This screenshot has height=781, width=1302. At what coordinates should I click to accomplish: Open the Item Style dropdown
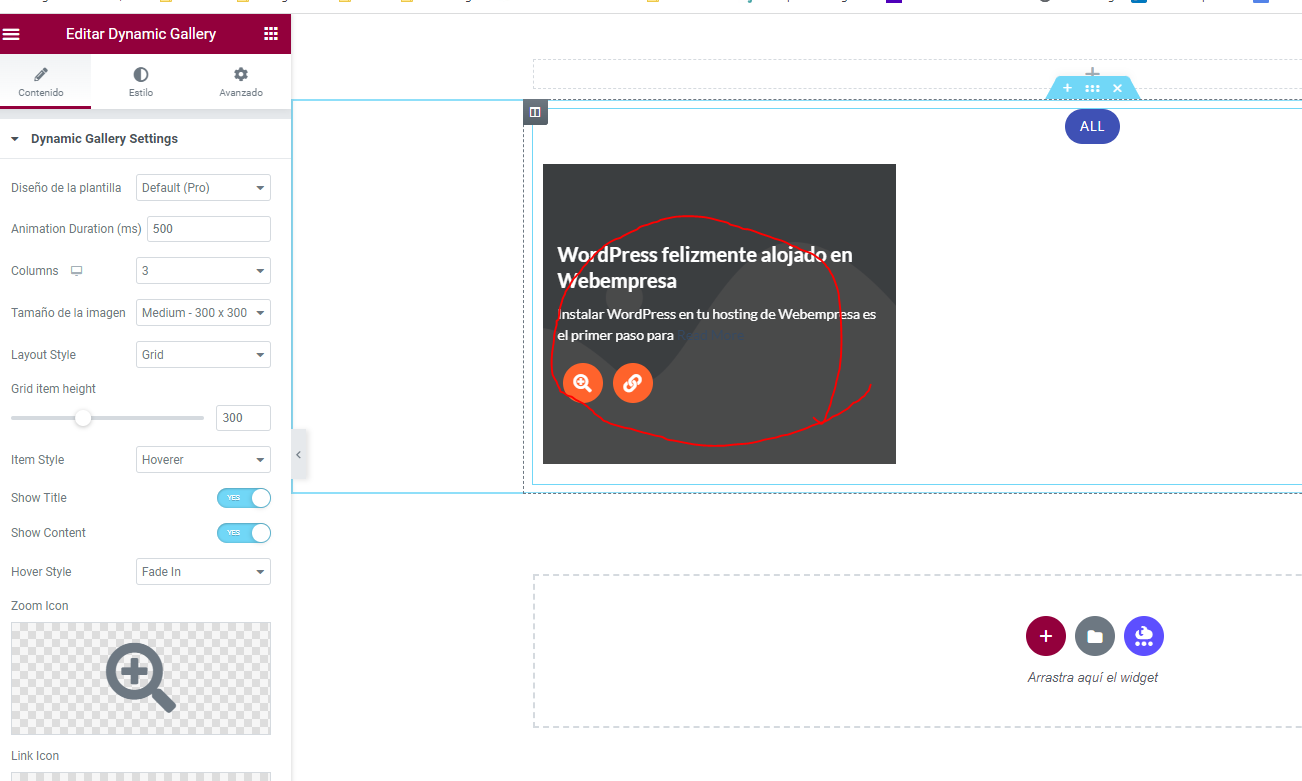click(x=203, y=460)
